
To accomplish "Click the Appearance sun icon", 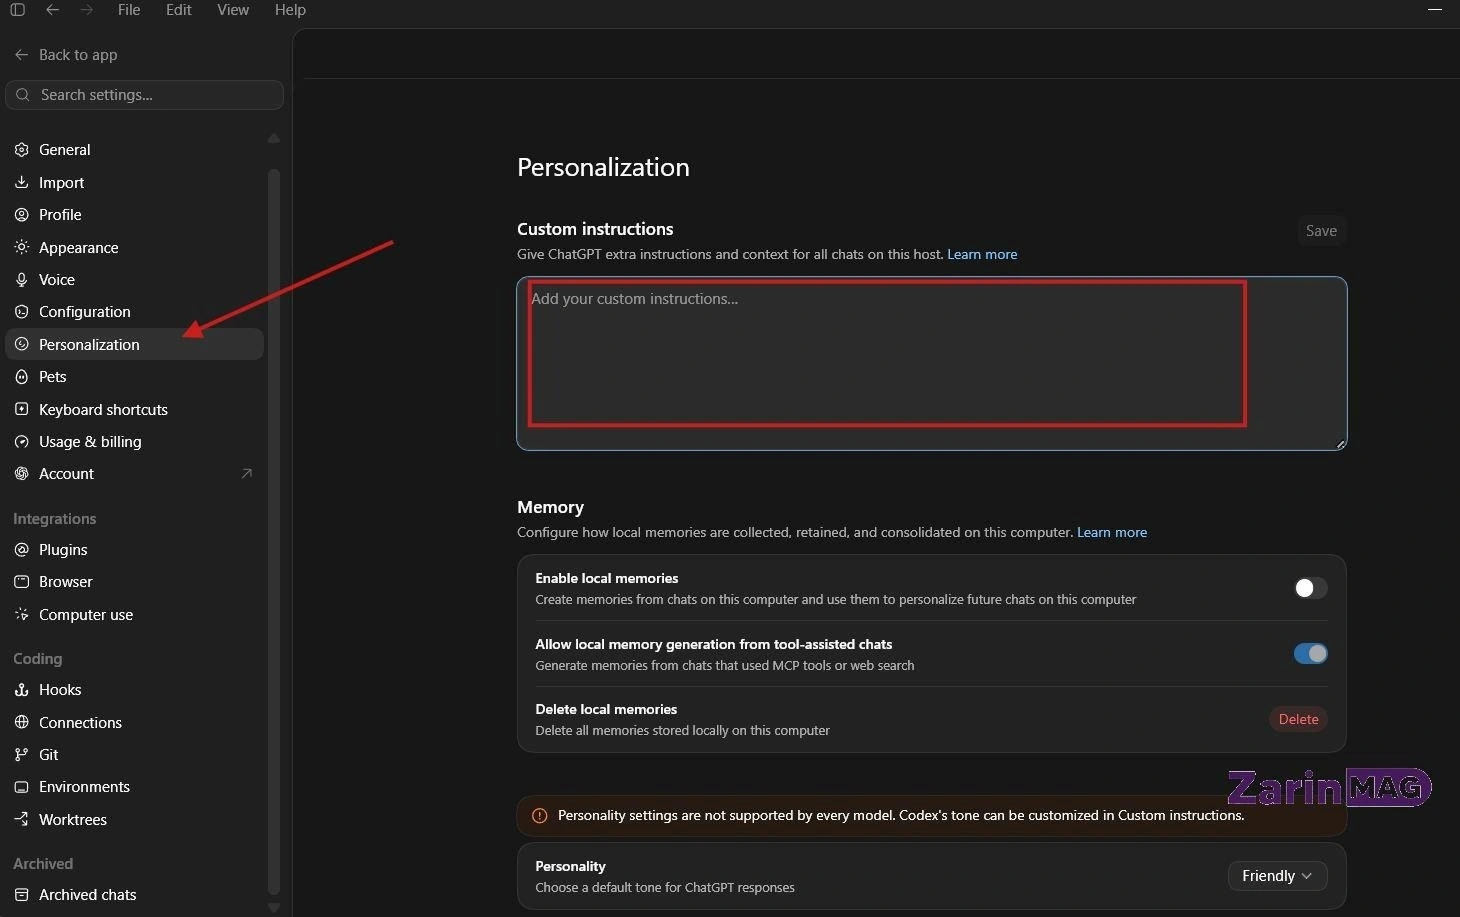I will (x=22, y=247).
